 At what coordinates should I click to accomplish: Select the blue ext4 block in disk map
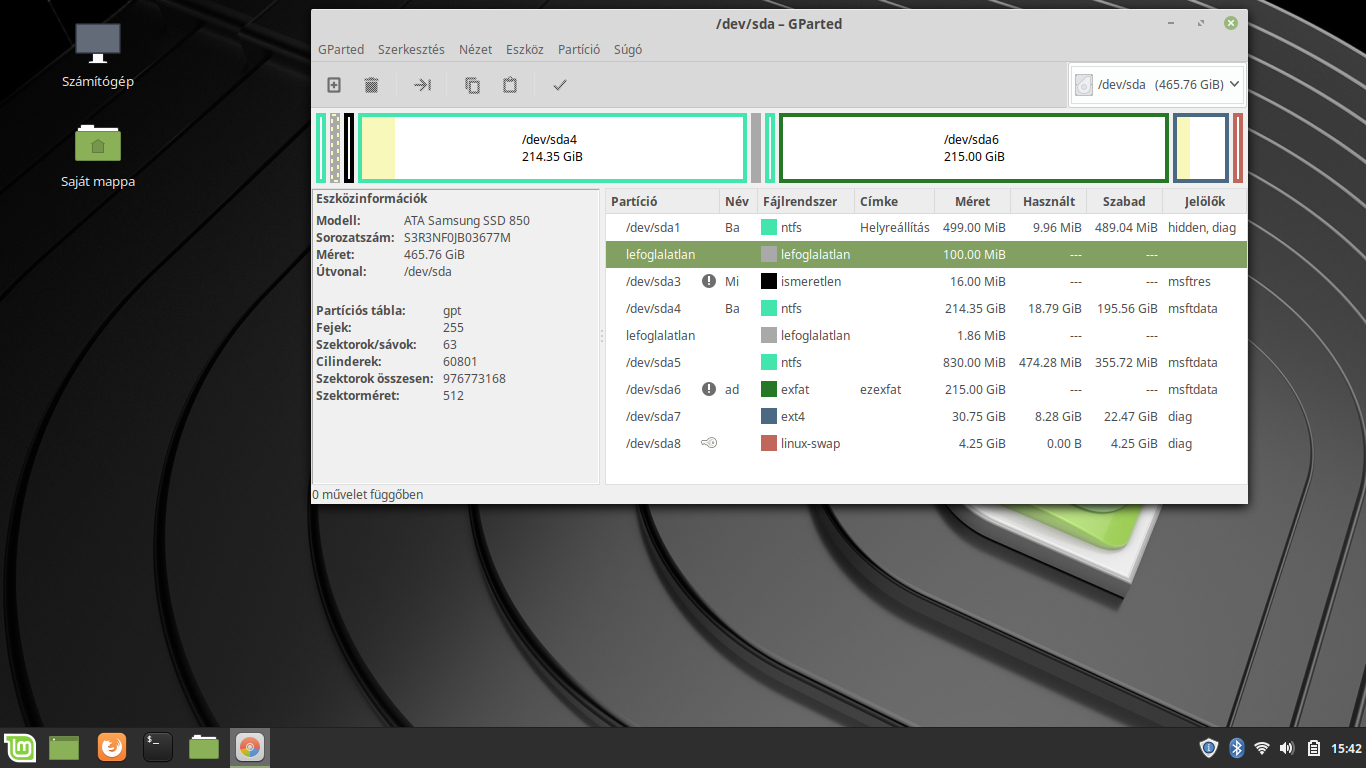point(1201,148)
